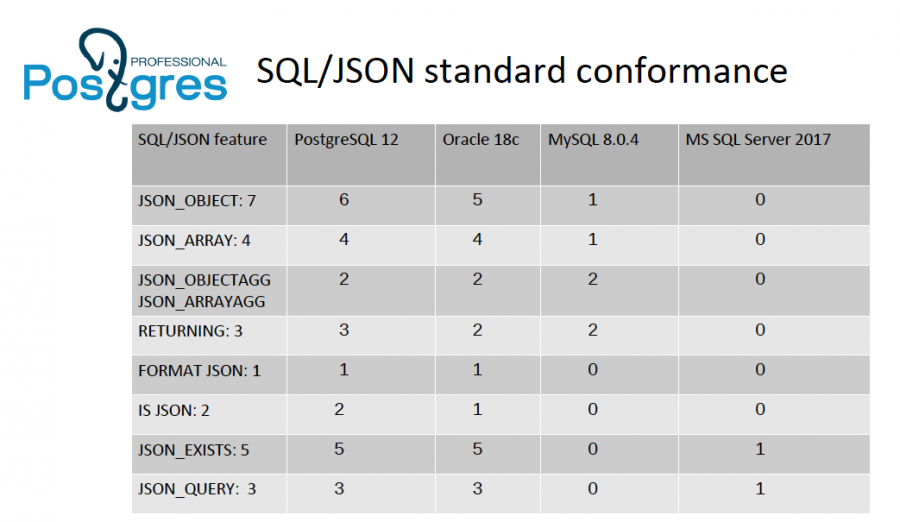Viewport: 900px width, 522px height.
Task: Click the 'FORMAT JSON: 1' row label
Action: [x=199, y=371]
